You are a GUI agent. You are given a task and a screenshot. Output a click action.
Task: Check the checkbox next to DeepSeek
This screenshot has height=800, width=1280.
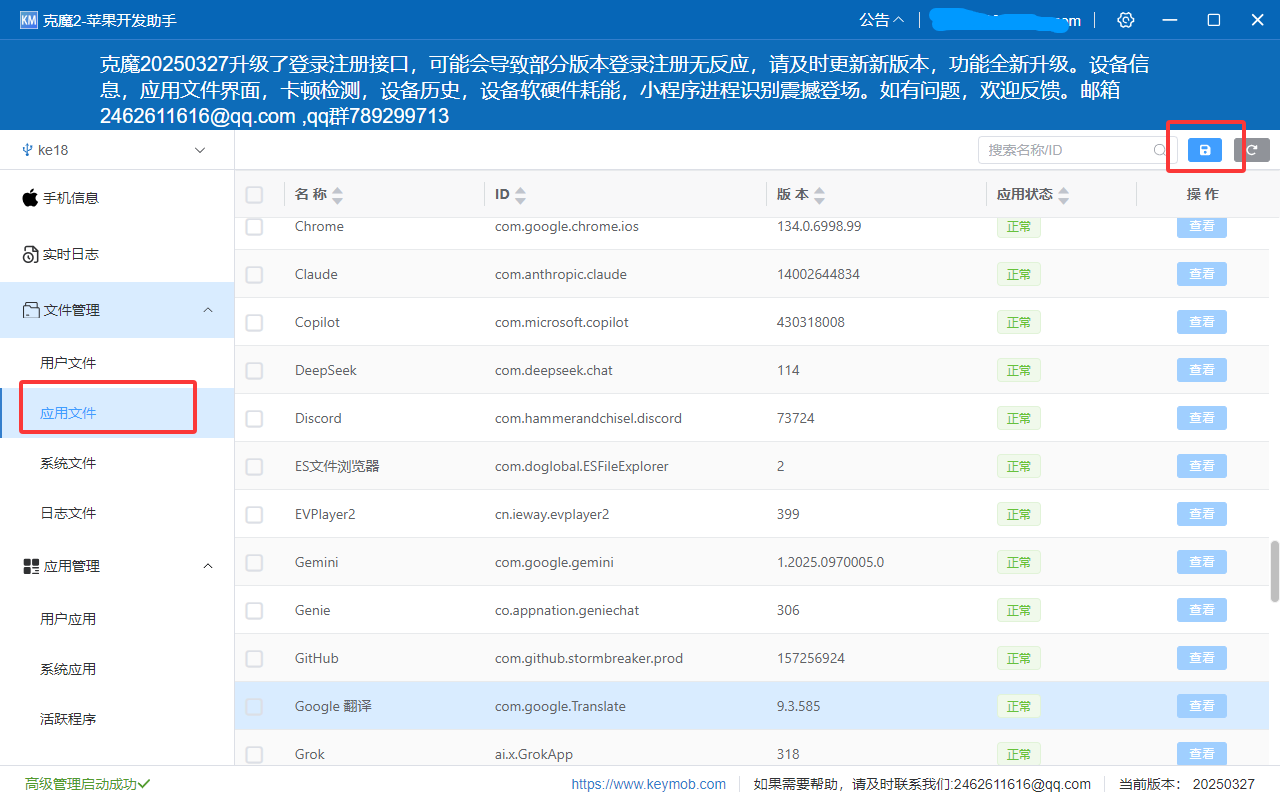(254, 370)
